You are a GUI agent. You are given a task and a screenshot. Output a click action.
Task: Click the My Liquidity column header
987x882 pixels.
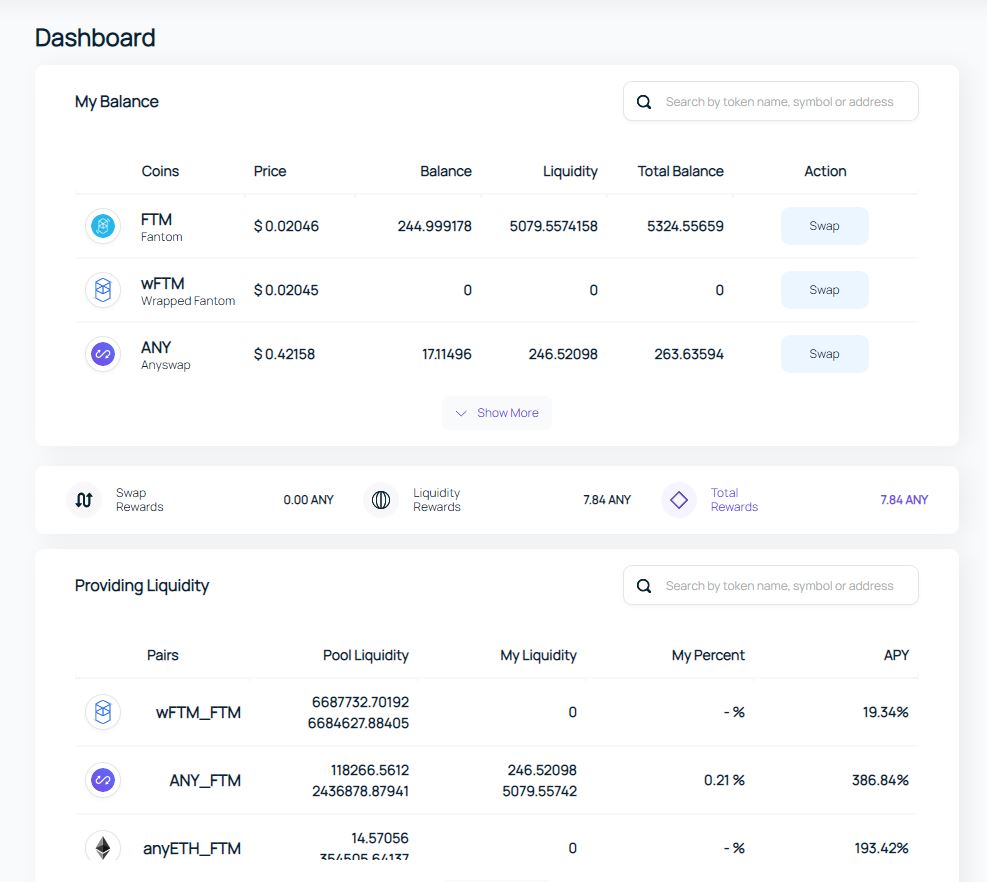pyautogui.click(x=538, y=655)
